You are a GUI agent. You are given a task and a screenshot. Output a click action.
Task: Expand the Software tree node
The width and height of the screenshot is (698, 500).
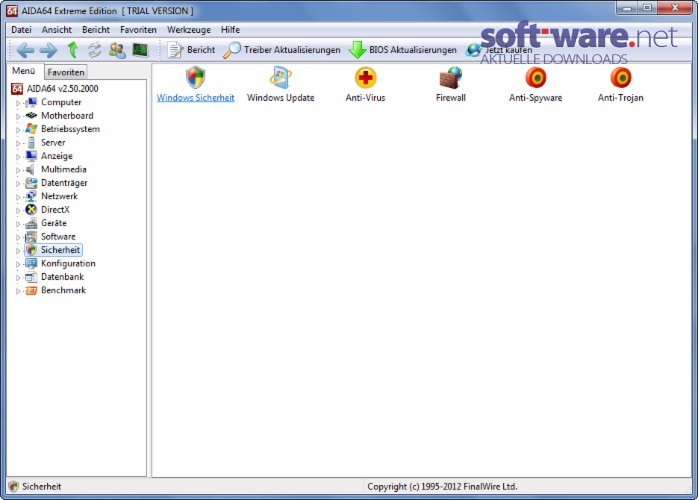pyautogui.click(x=18, y=237)
